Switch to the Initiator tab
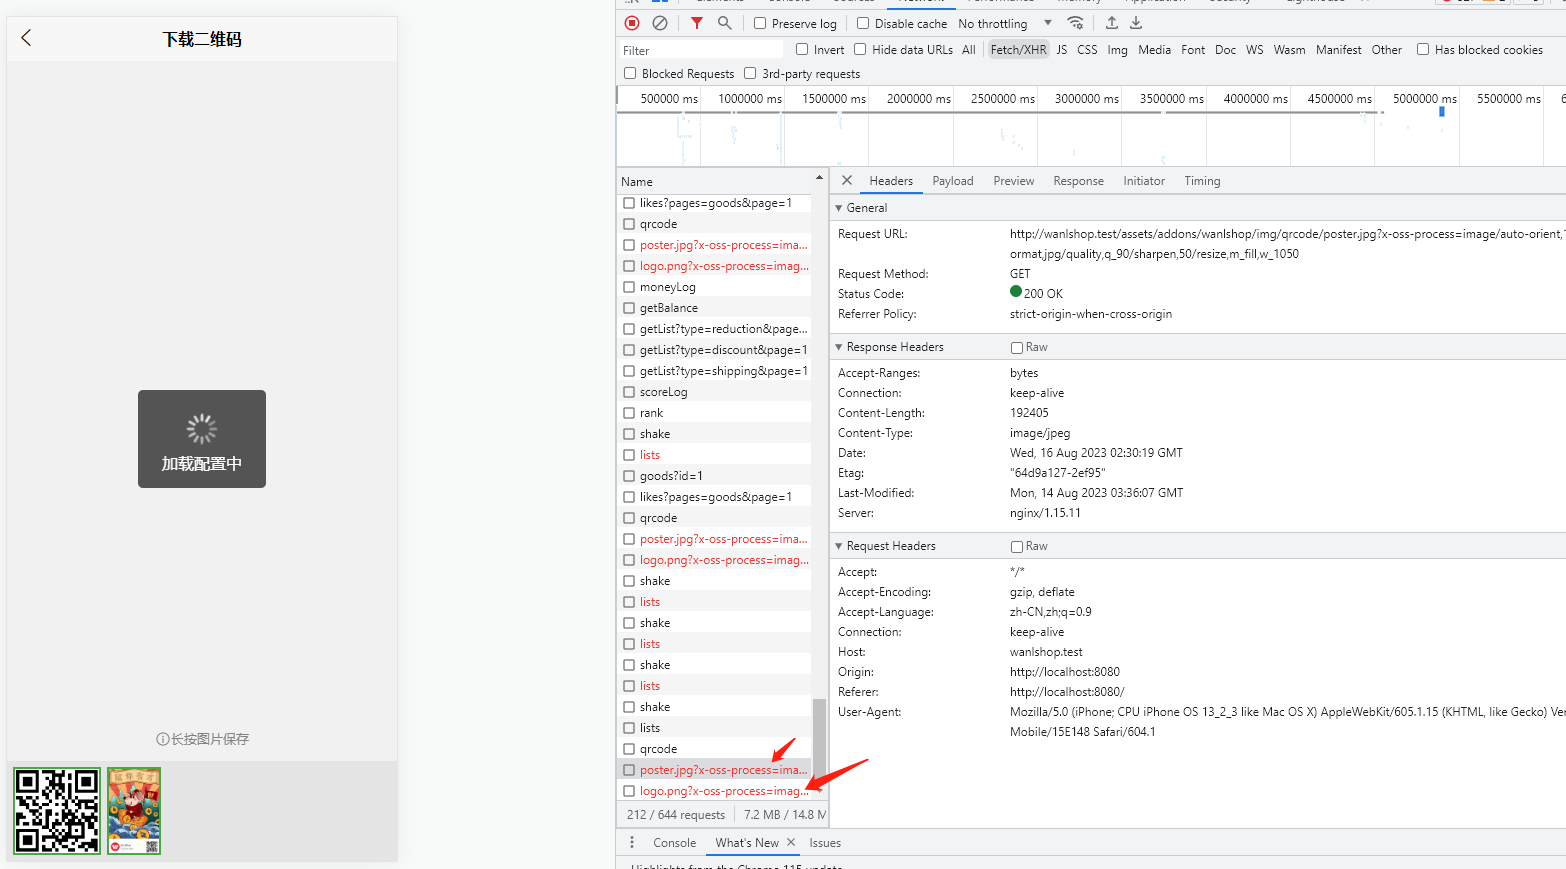This screenshot has height=869, width=1566. point(1144,181)
